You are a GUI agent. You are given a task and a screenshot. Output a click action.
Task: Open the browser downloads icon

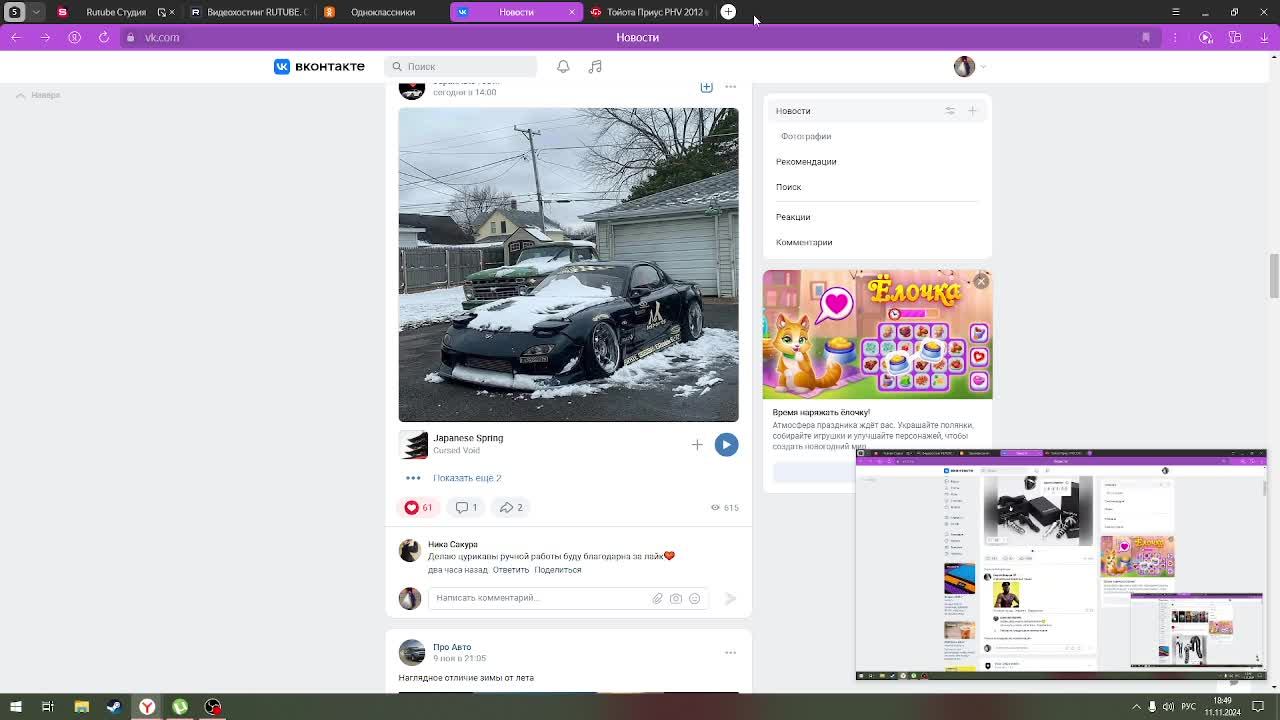click(x=1264, y=37)
